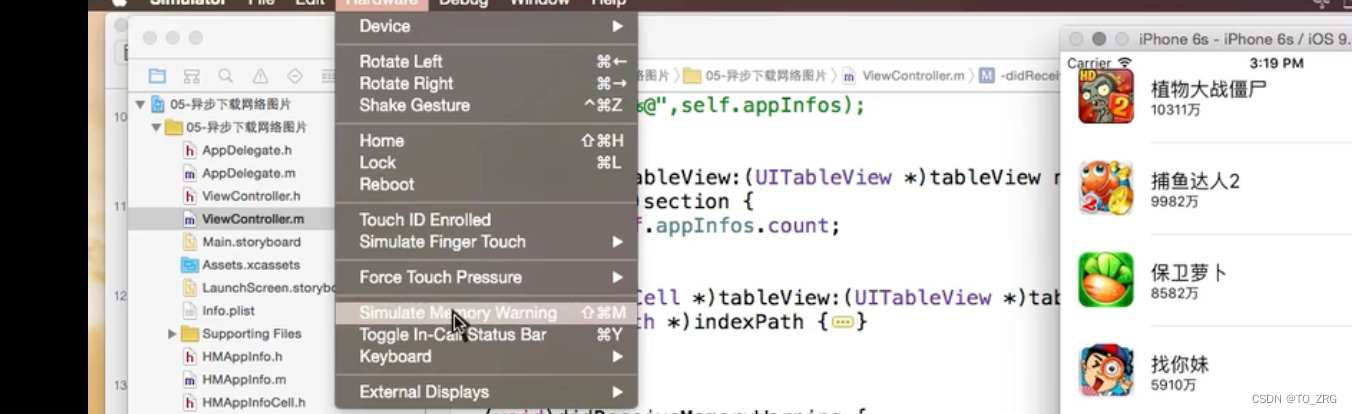The width and height of the screenshot is (1352, 414).
Task: Click the simulator status bar time 3:19 PM
Action: tap(1276, 63)
